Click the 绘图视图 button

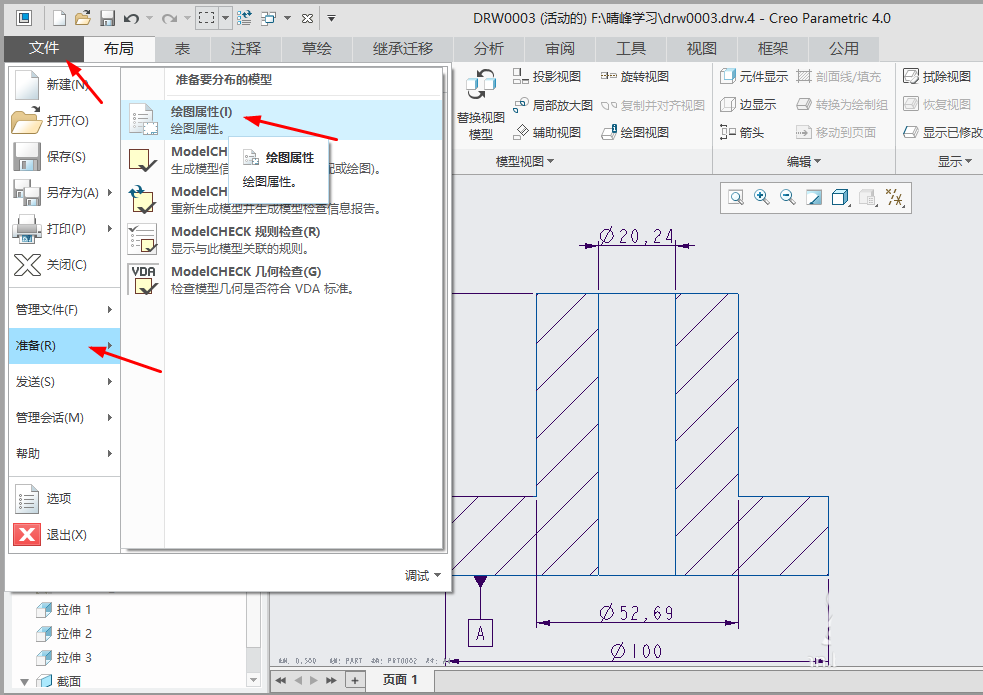pyautogui.click(x=634, y=132)
